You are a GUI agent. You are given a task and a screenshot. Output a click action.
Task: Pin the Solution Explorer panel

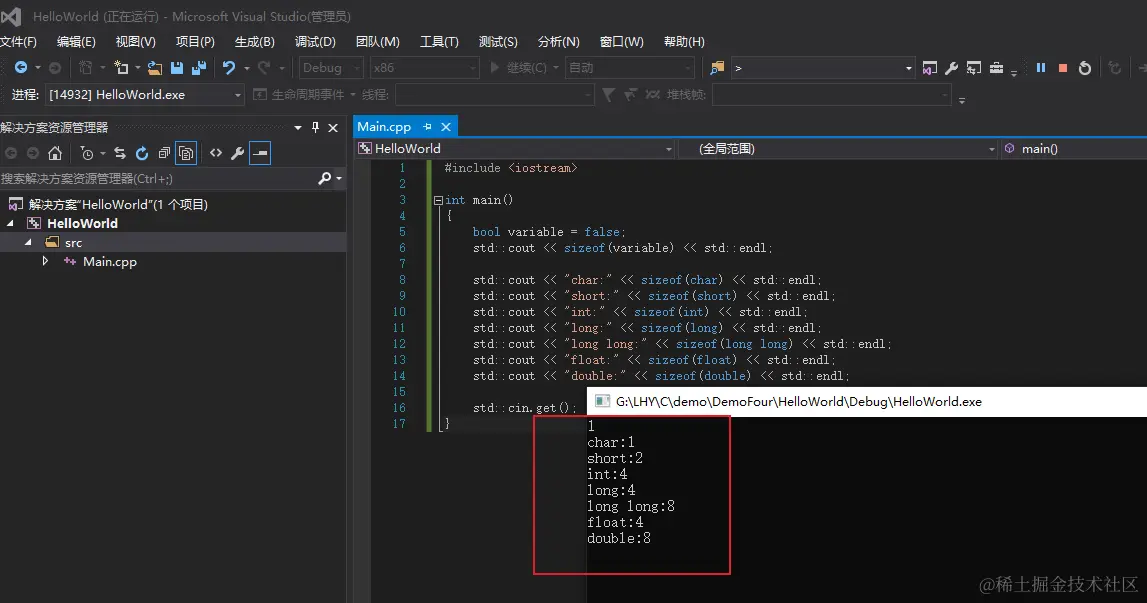[315, 127]
